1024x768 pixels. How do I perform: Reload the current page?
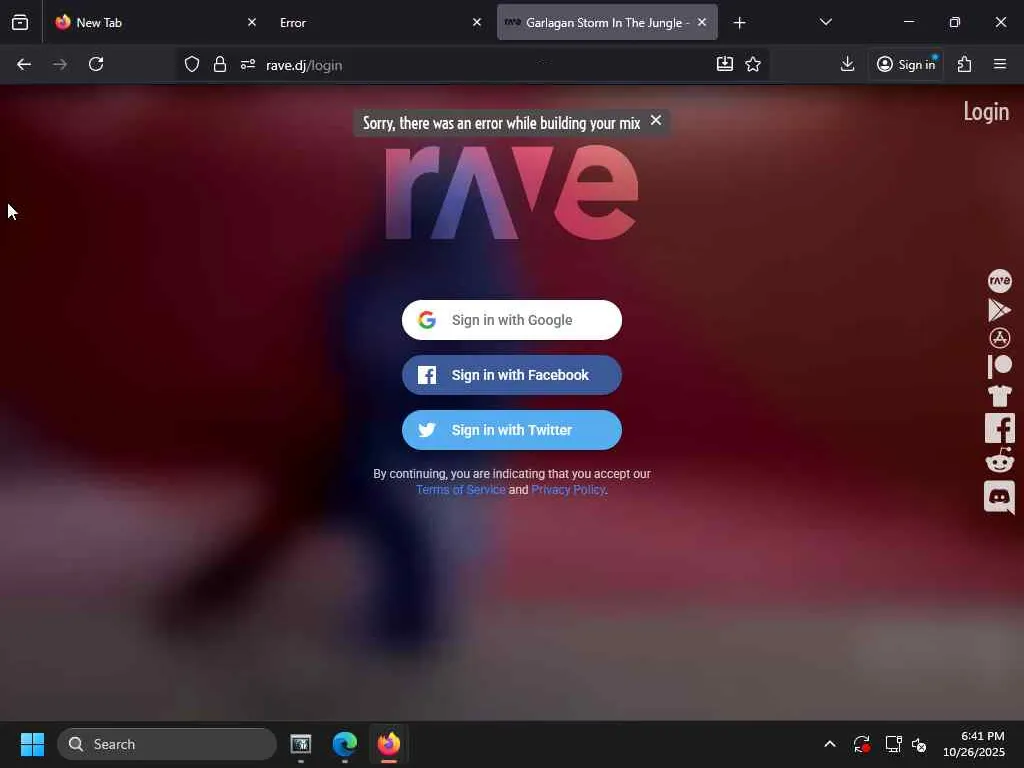[x=96, y=64]
